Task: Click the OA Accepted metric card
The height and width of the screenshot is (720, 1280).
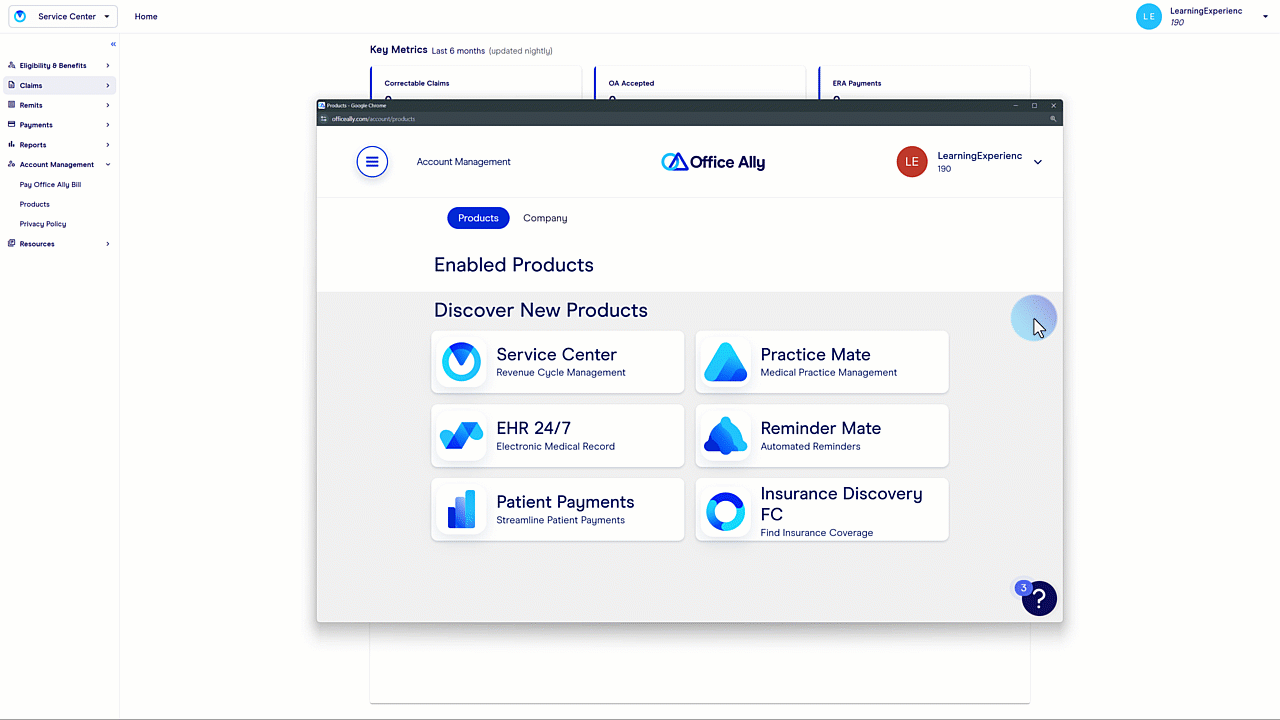Action: click(700, 83)
